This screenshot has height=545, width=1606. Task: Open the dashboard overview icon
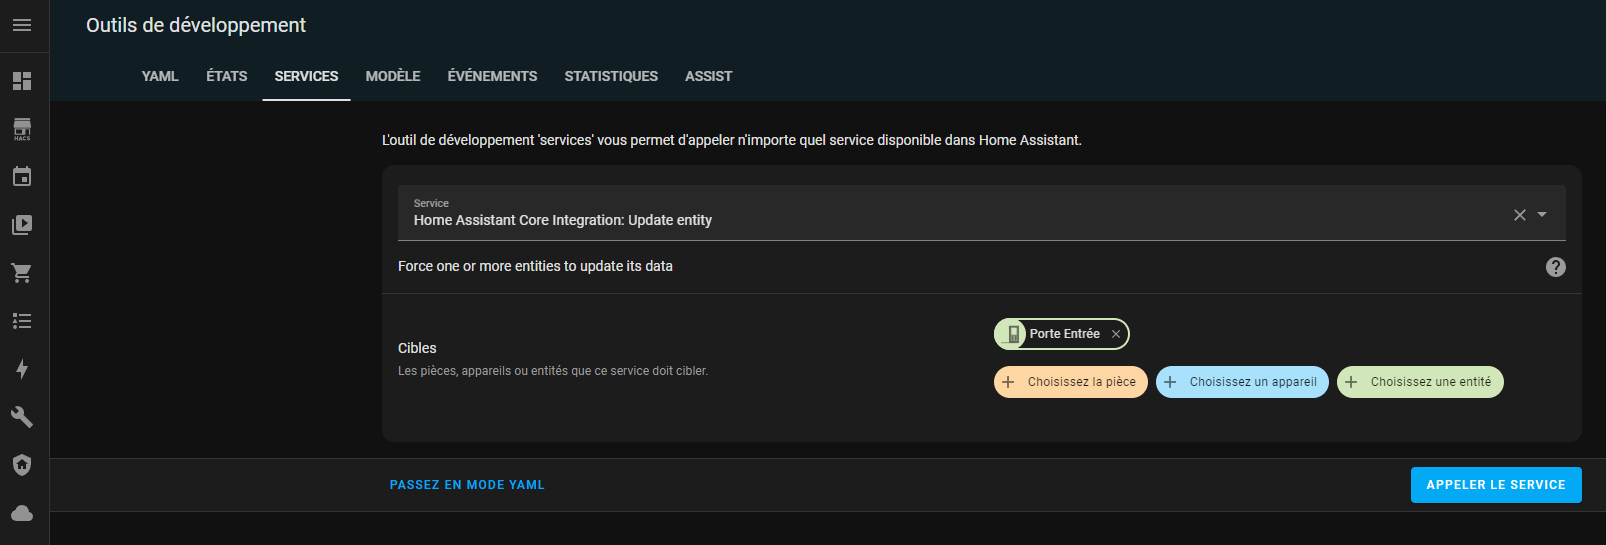22,81
